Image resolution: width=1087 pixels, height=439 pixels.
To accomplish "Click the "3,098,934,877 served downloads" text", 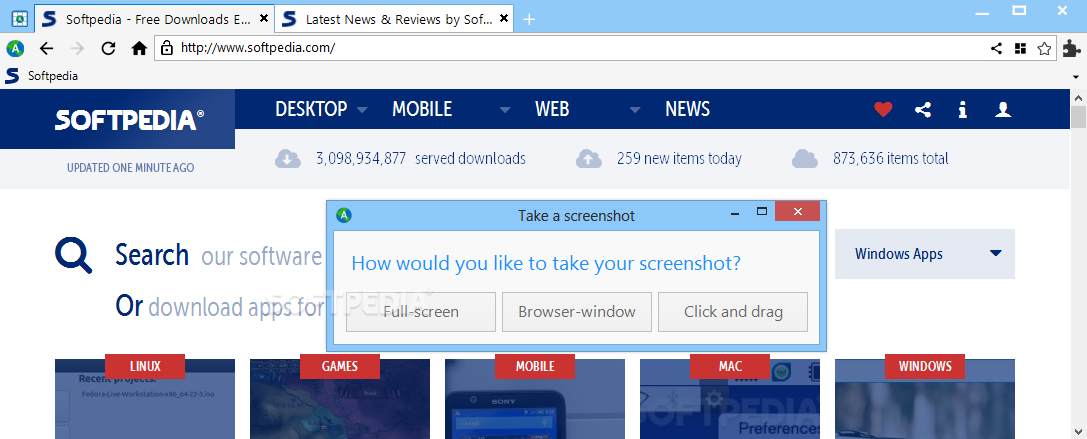I will tap(420, 159).
